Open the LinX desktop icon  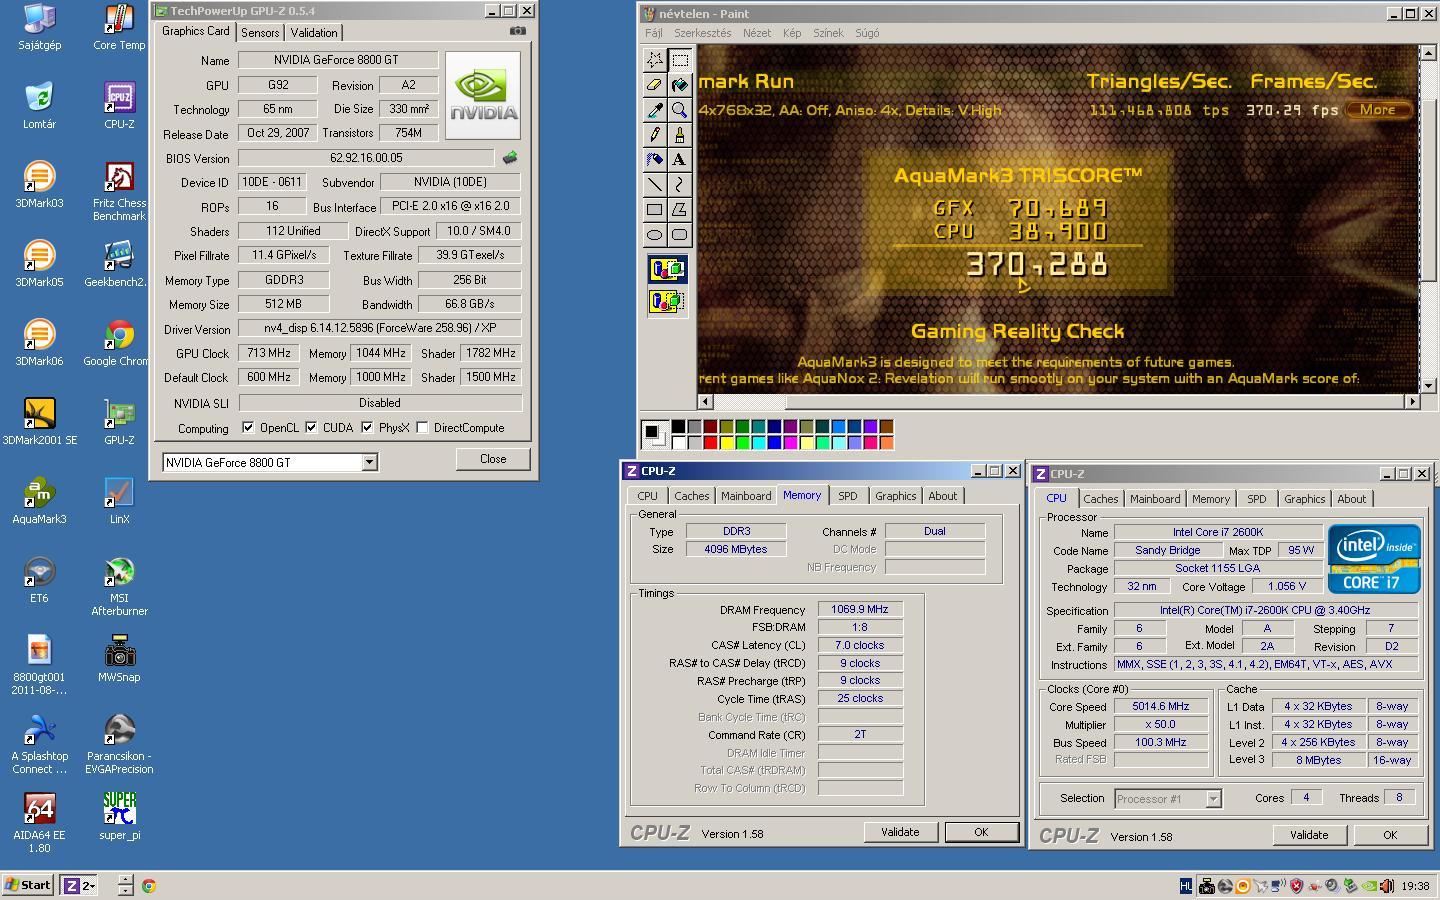pyautogui.click(x=119, y=501)
